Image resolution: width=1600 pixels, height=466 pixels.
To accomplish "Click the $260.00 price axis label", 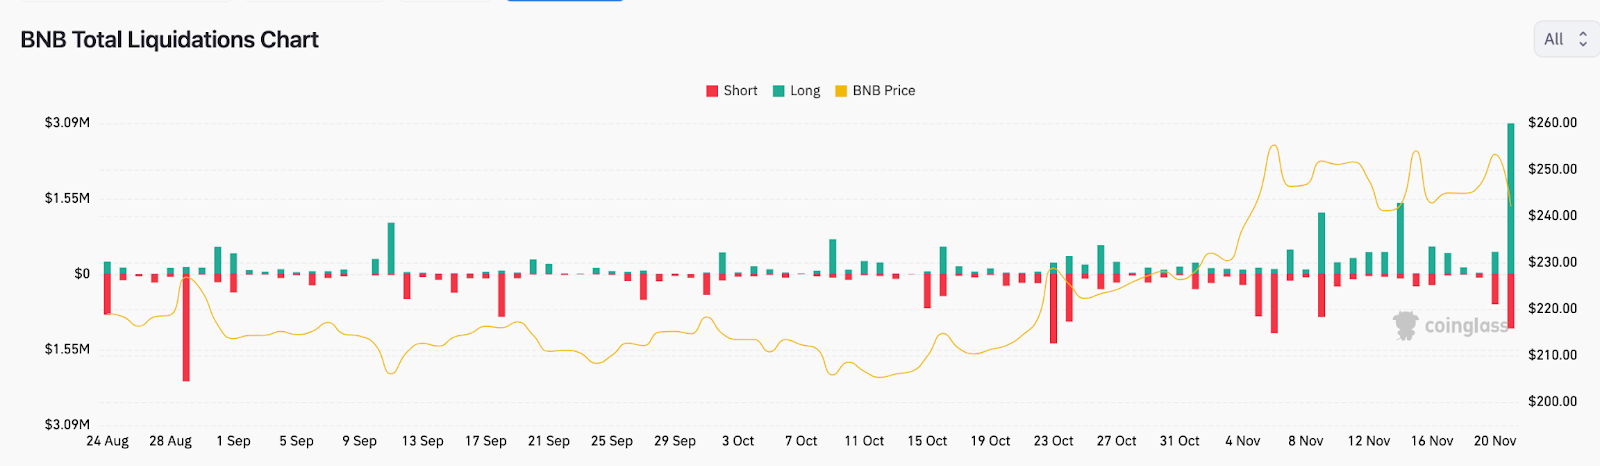I will pos(1552,123).
